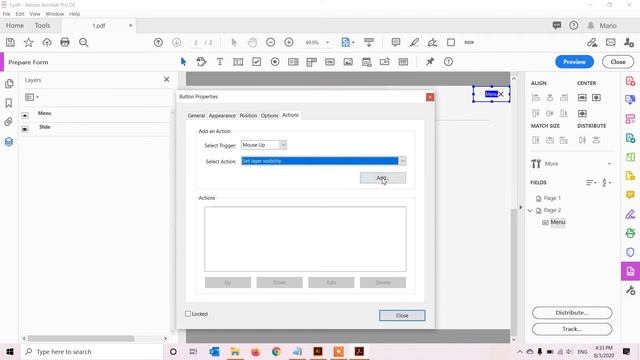Click the Windows search box
The image size is (640, 360).
pyautogui.click(x=92, y=352)
